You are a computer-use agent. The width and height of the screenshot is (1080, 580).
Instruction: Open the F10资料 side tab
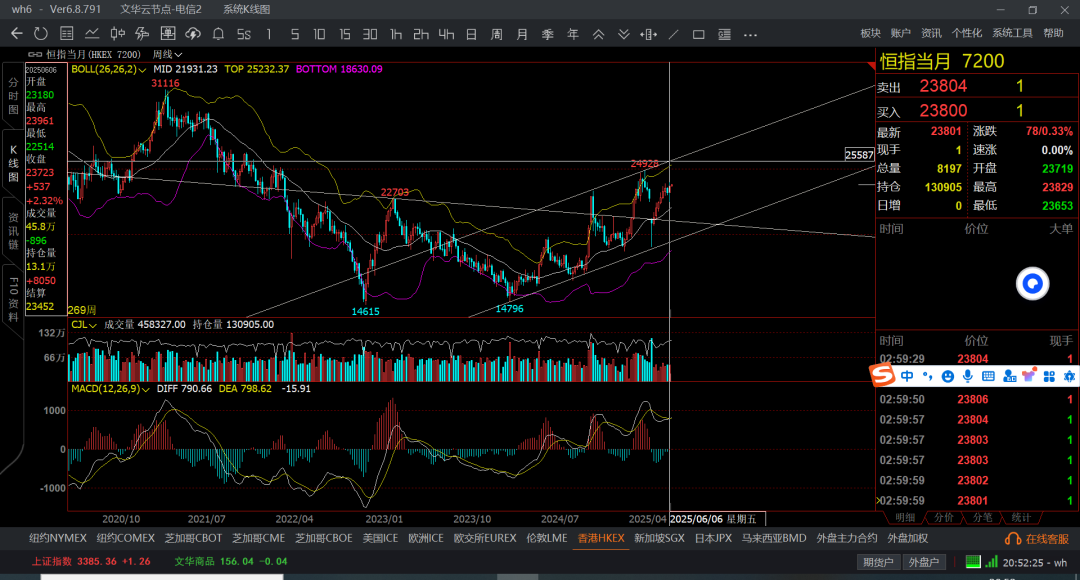(x=13, y=300)
